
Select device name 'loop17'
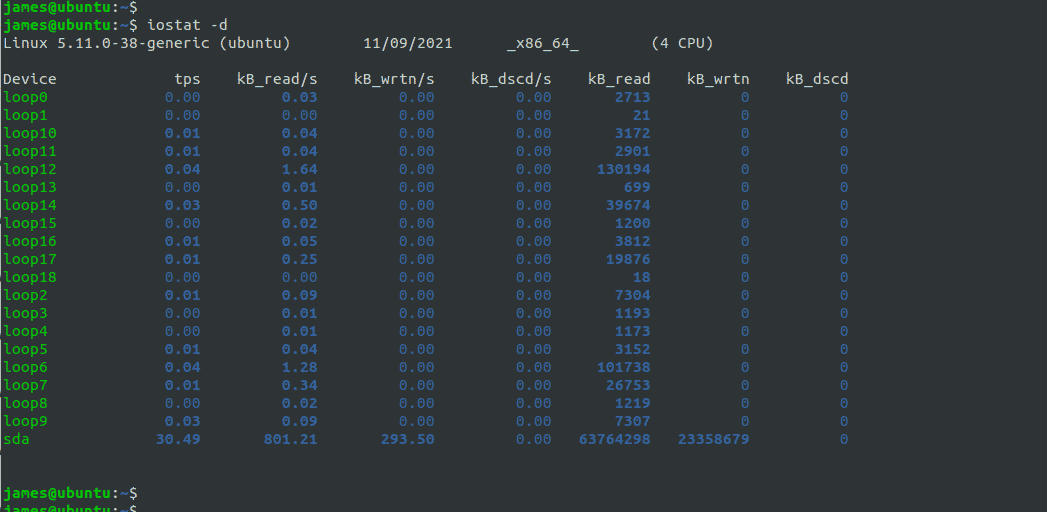point(30,260)
